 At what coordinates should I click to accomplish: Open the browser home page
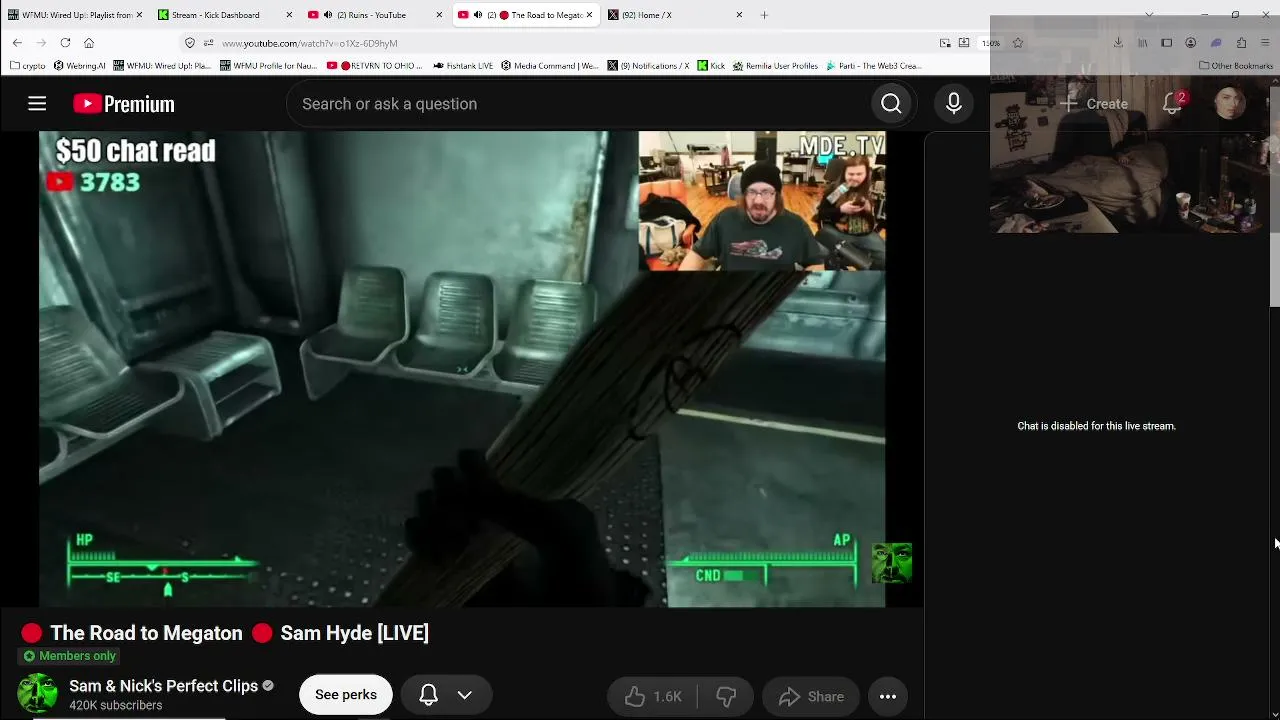click(x=89, y=43)
